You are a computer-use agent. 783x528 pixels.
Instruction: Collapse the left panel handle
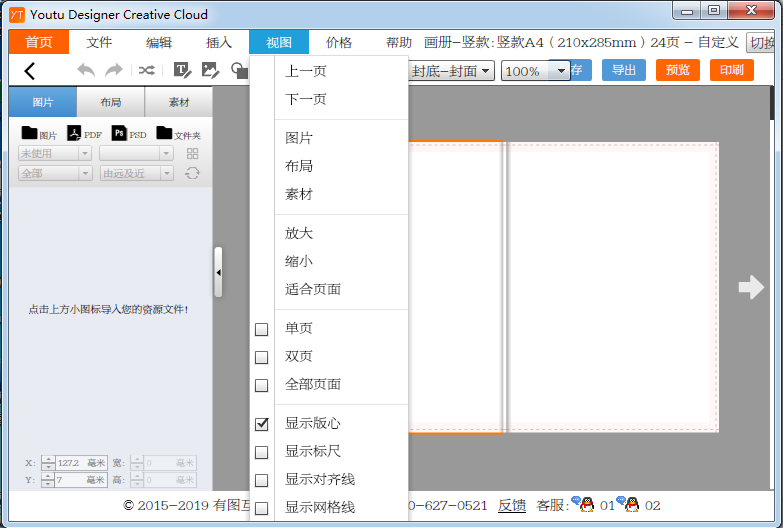[218, 272]
